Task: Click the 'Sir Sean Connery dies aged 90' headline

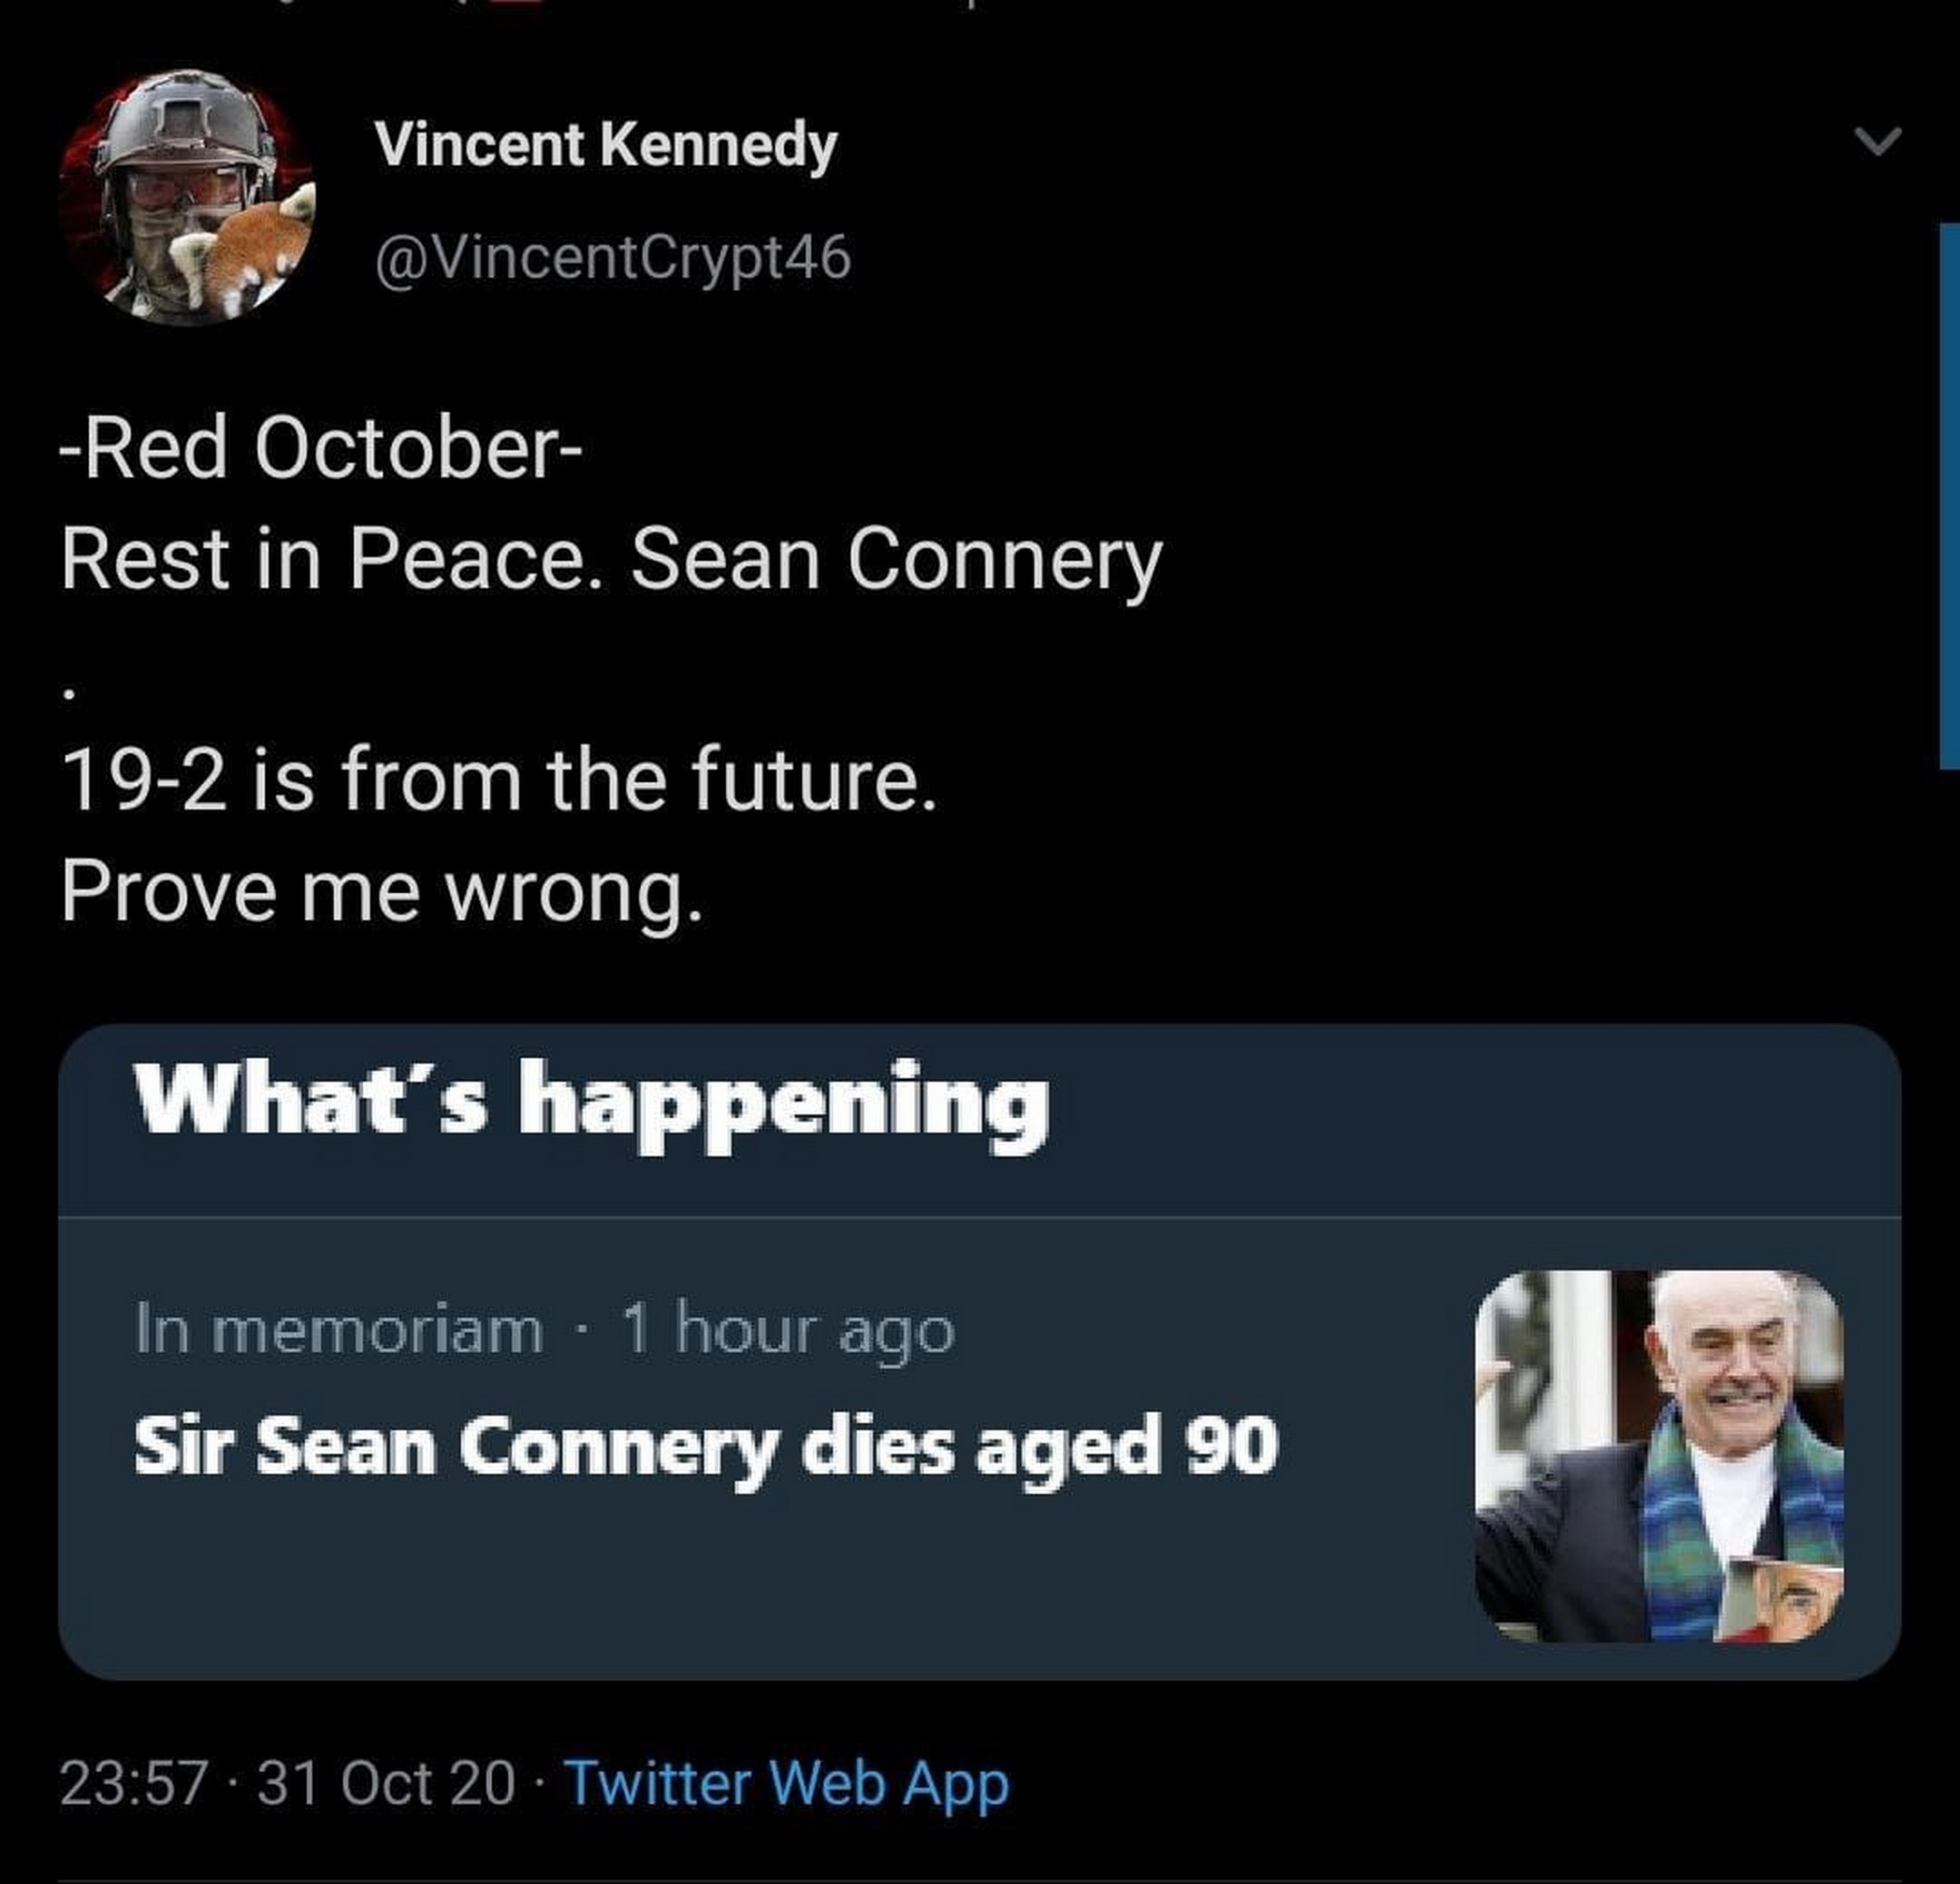Action: pos(706,1447)
